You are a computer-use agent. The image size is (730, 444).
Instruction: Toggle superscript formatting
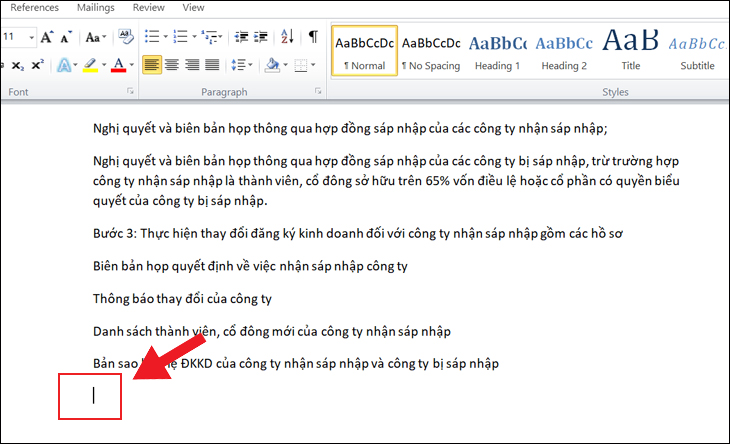37,66
